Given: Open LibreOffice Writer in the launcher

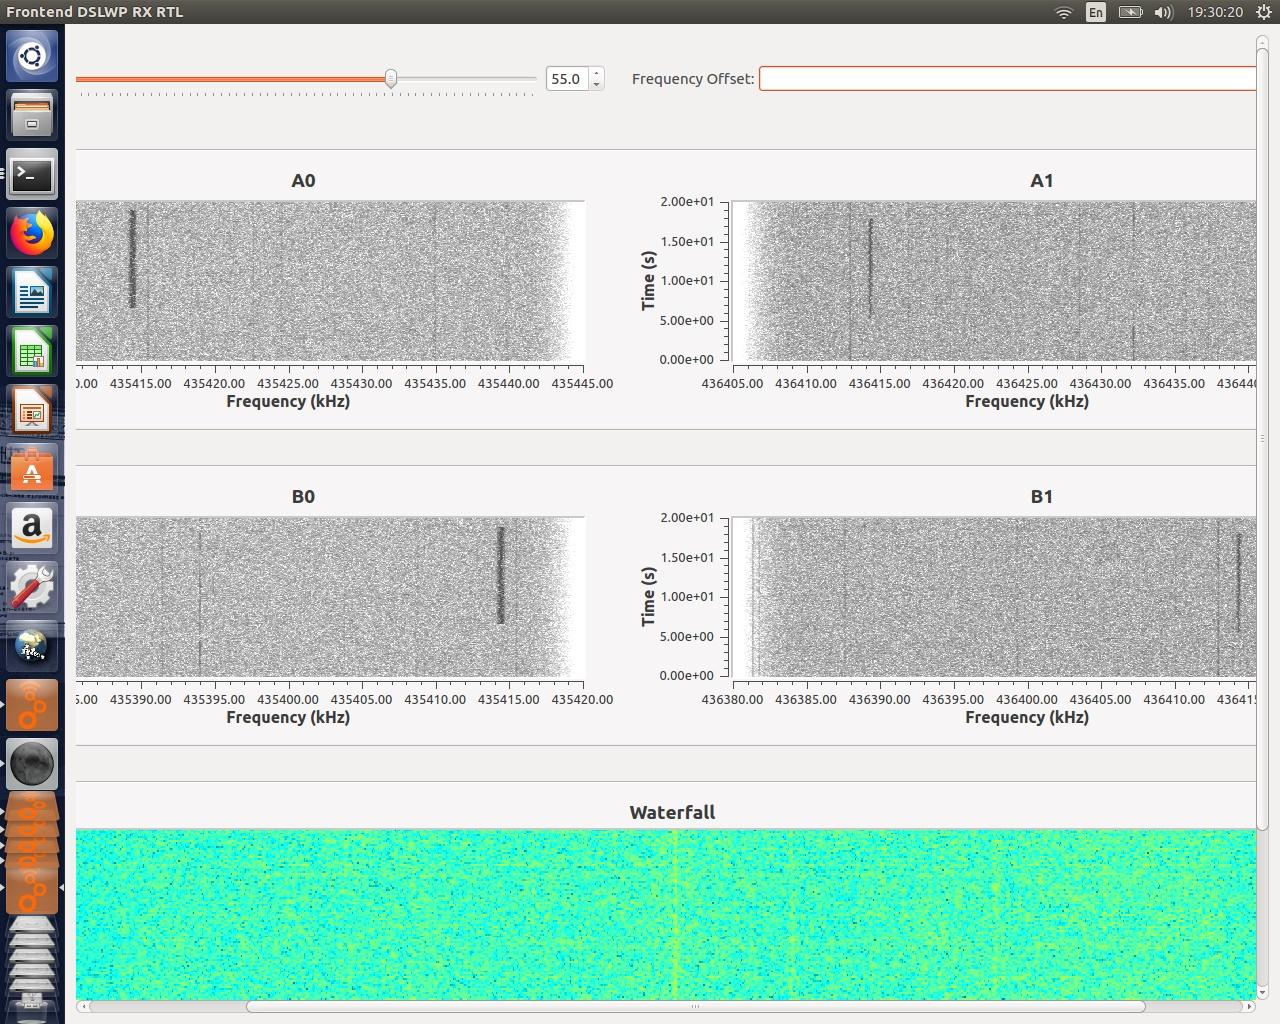Looking at the screenshot, I should pyautogui.click(x=32, y=294).
